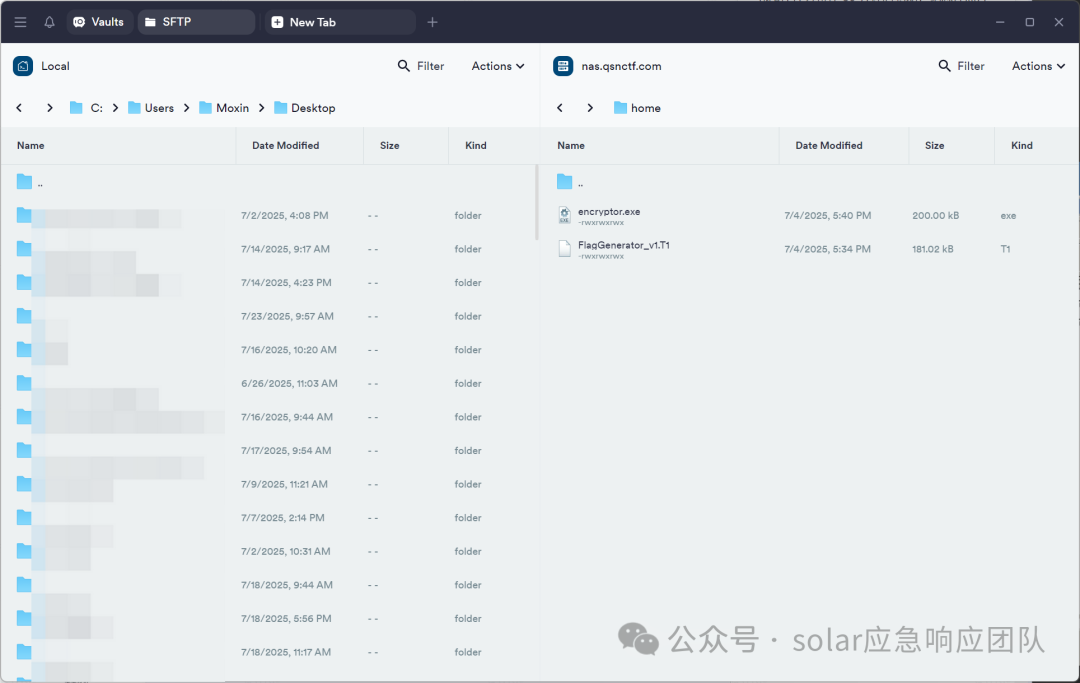Expand Actions dropdown in Local pane

coord(498,66)
